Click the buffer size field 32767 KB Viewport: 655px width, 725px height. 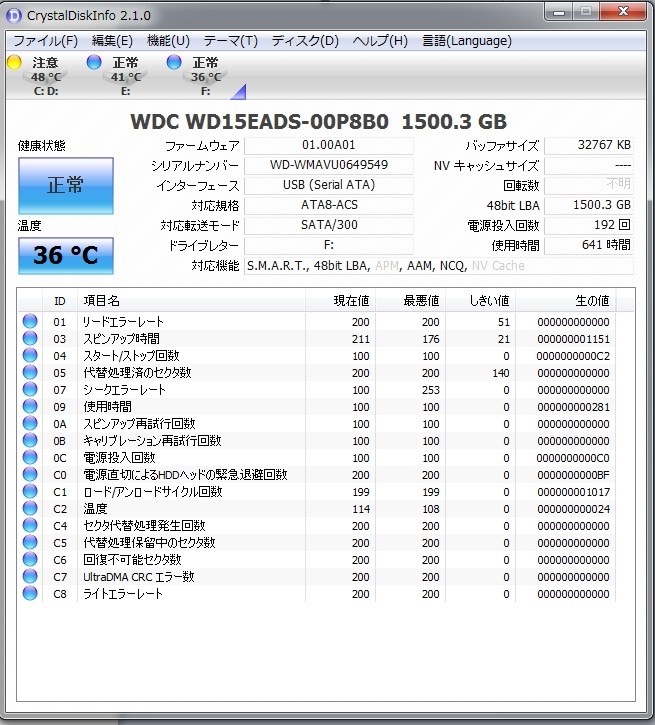click(588, 145)
